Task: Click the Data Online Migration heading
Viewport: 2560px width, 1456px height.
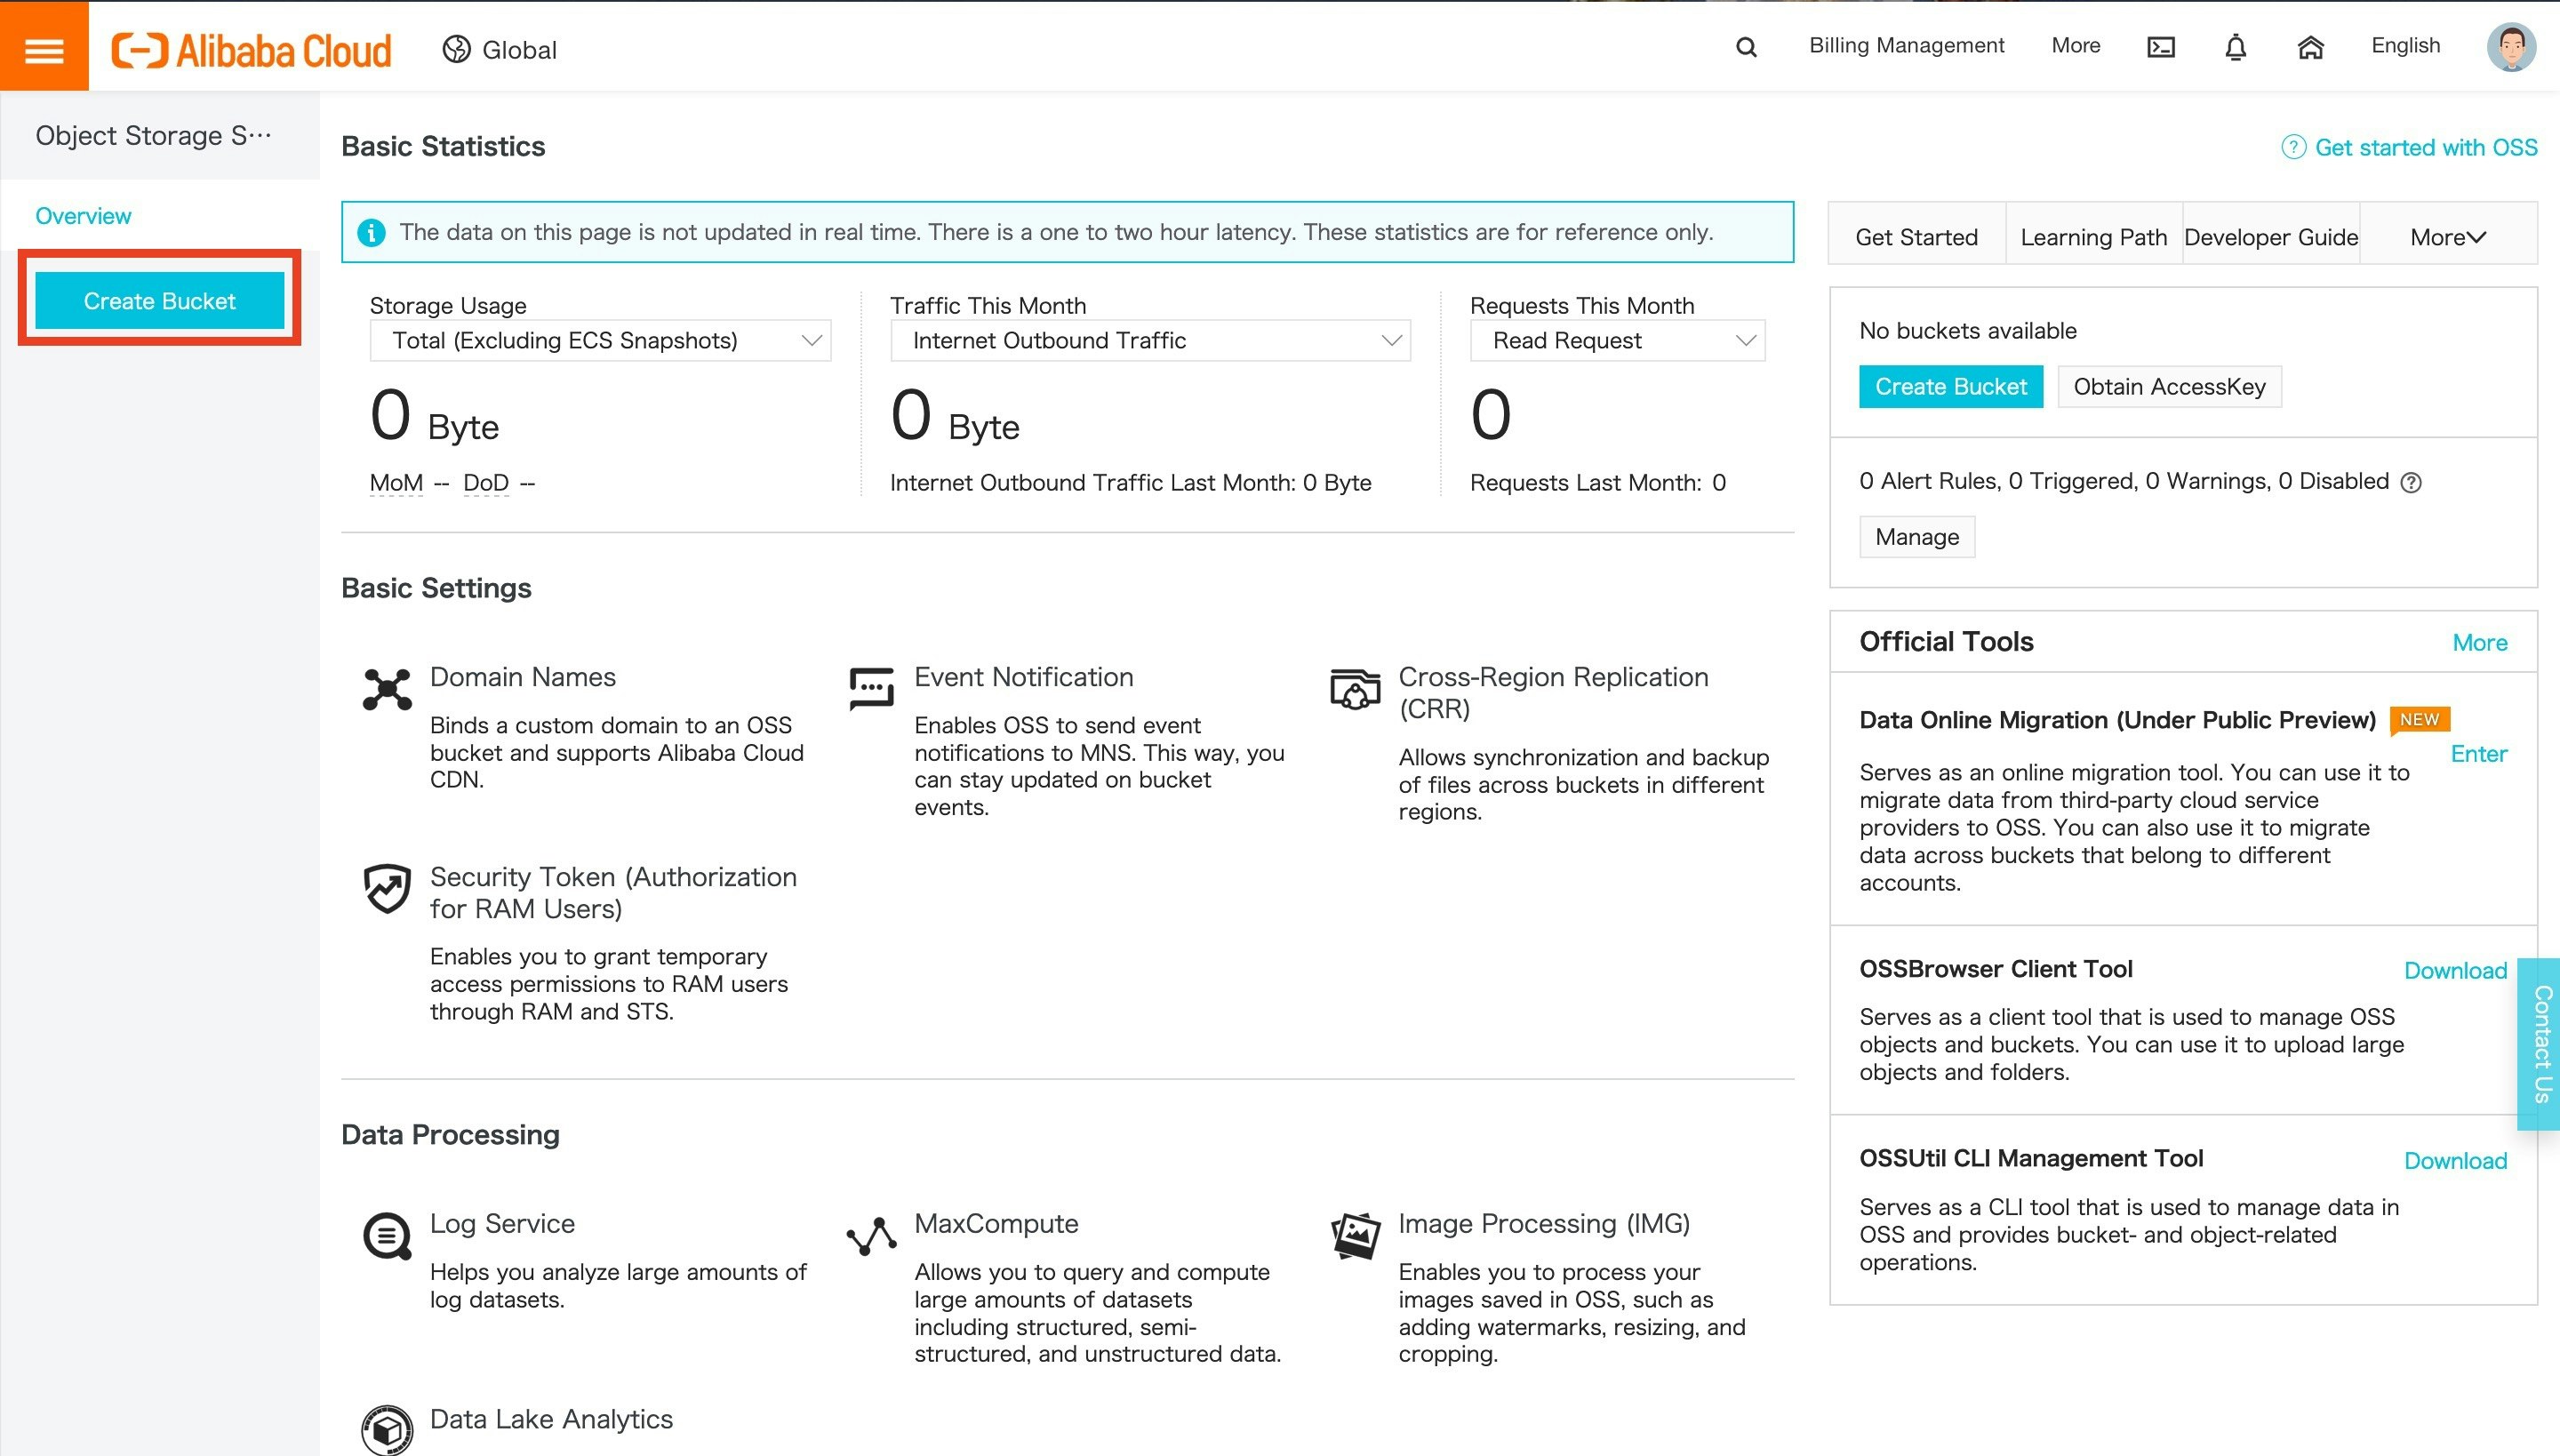Action: [2117, 720]
